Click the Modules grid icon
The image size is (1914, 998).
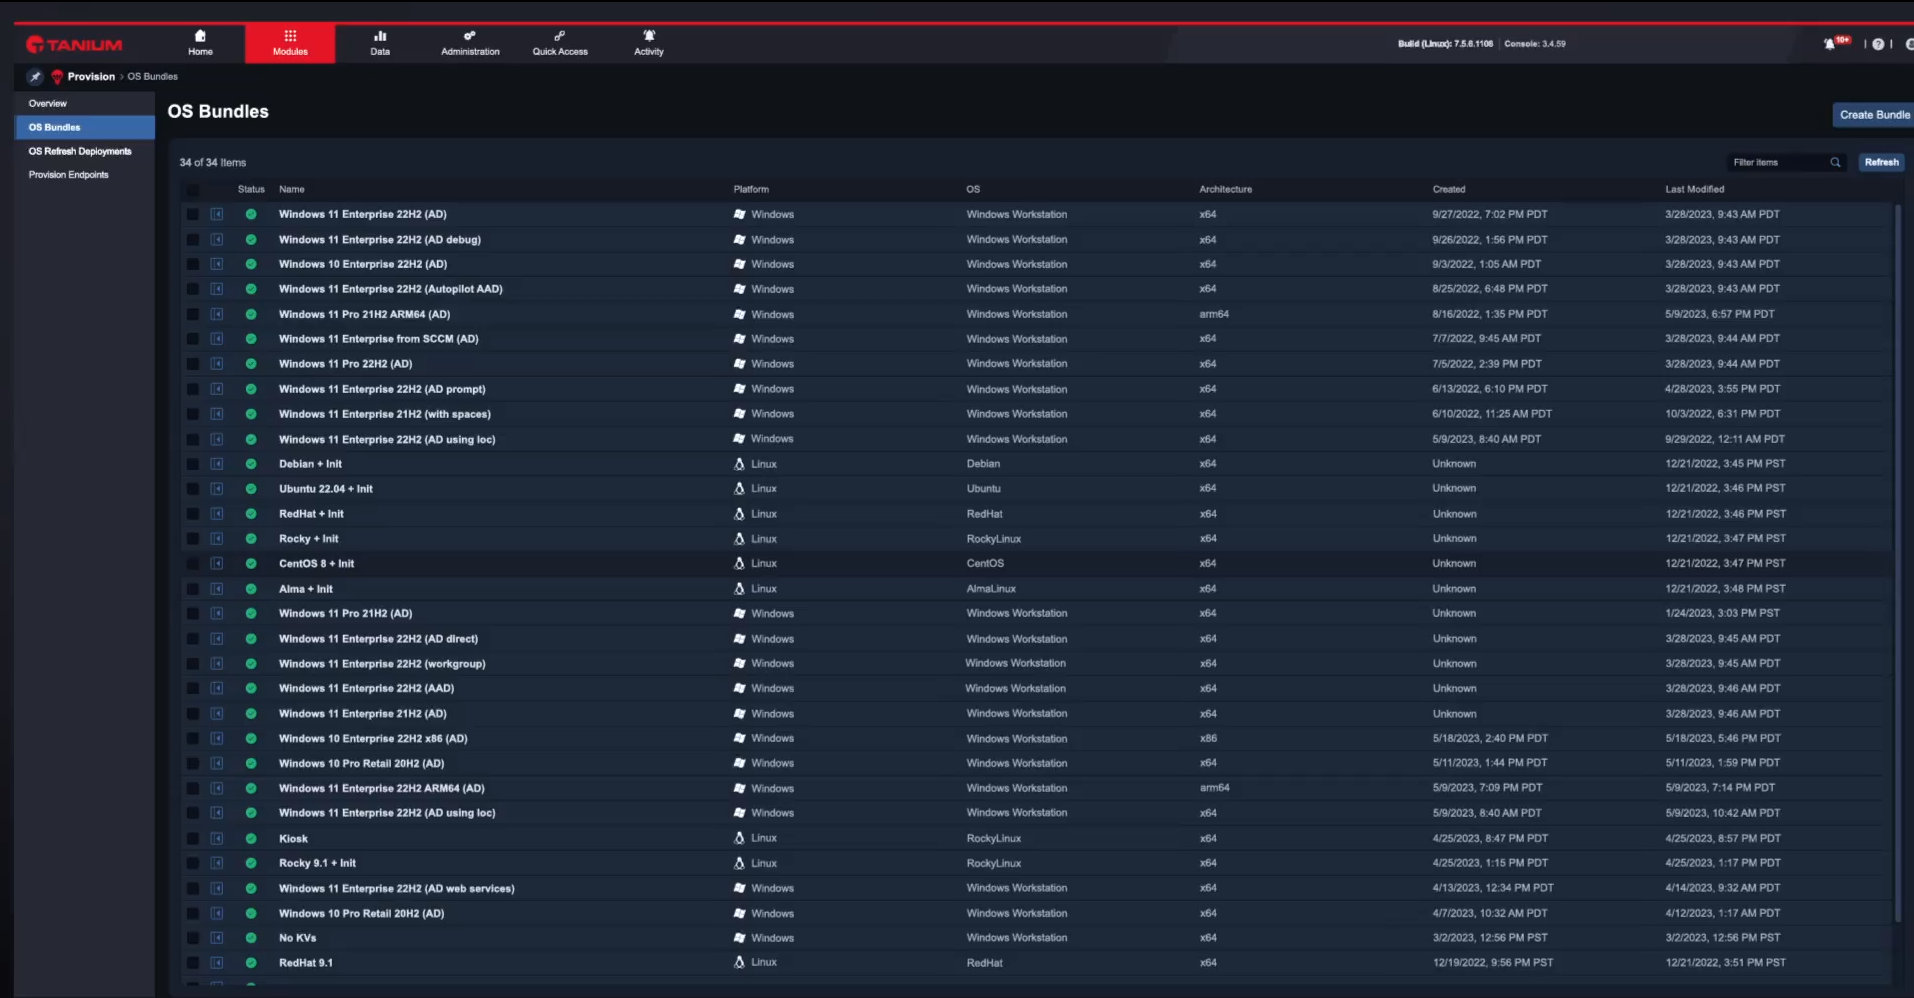pyautogui.click(x=289, y=43)
